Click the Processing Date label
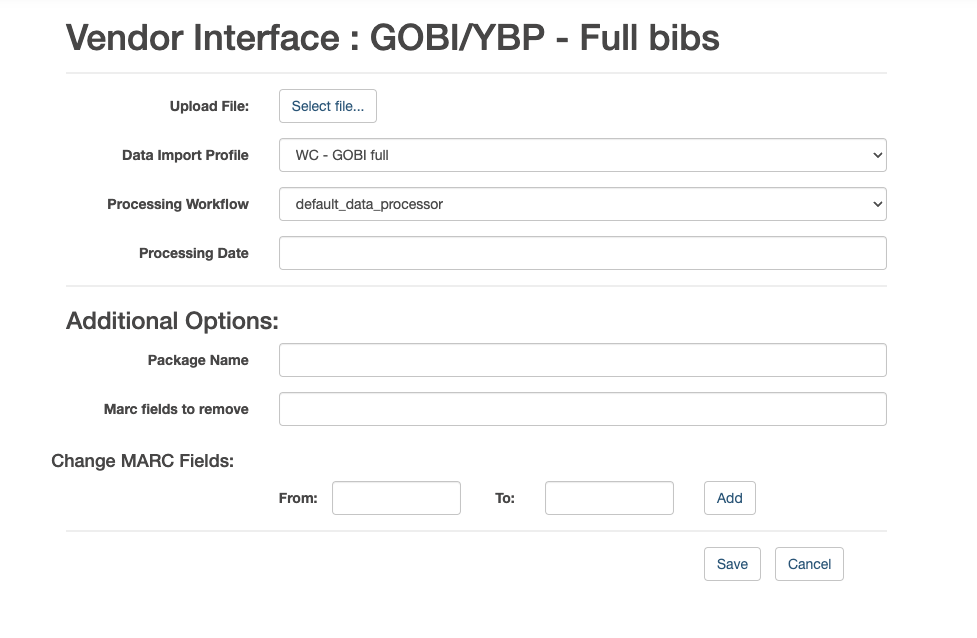 pos(194,253)
